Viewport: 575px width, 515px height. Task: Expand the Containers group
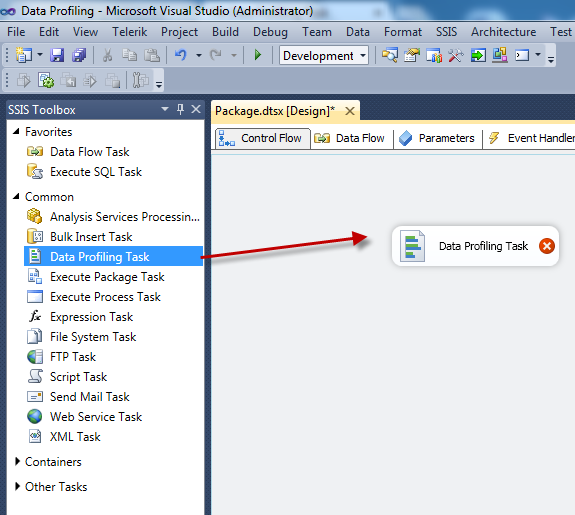coord(17,461)
